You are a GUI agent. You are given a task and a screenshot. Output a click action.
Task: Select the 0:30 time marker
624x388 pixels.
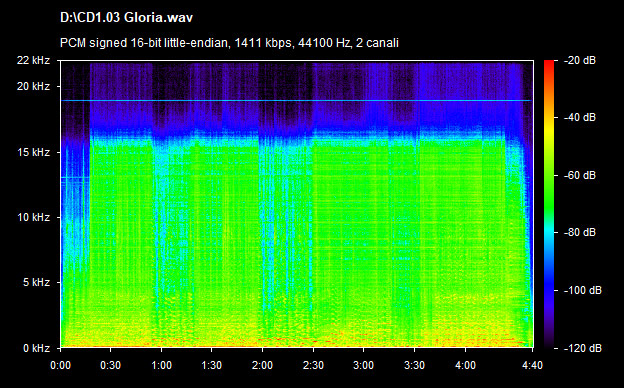click(x=111, y=365)
